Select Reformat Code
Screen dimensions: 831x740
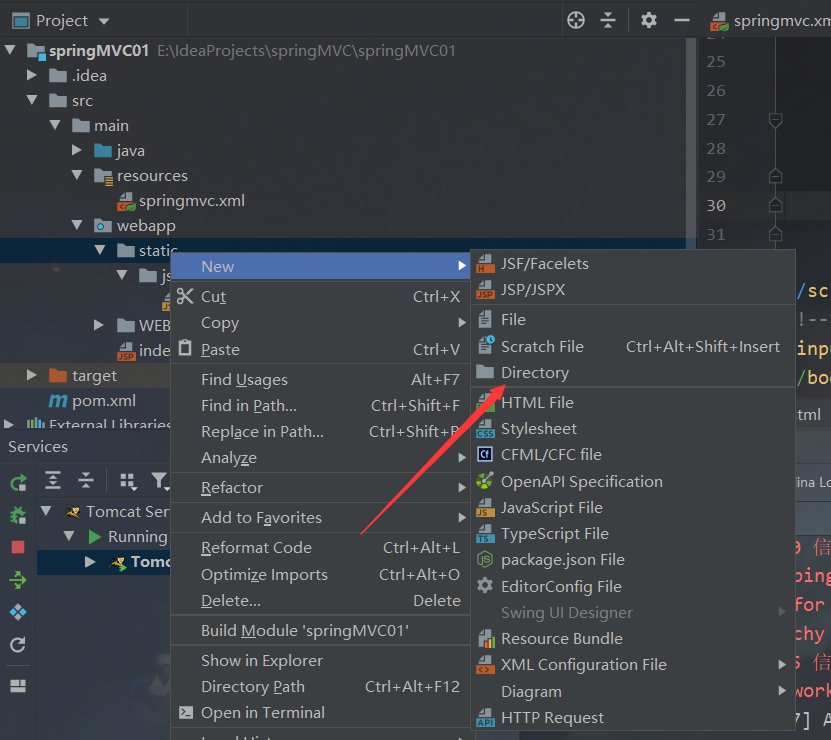tap(320, 548)
